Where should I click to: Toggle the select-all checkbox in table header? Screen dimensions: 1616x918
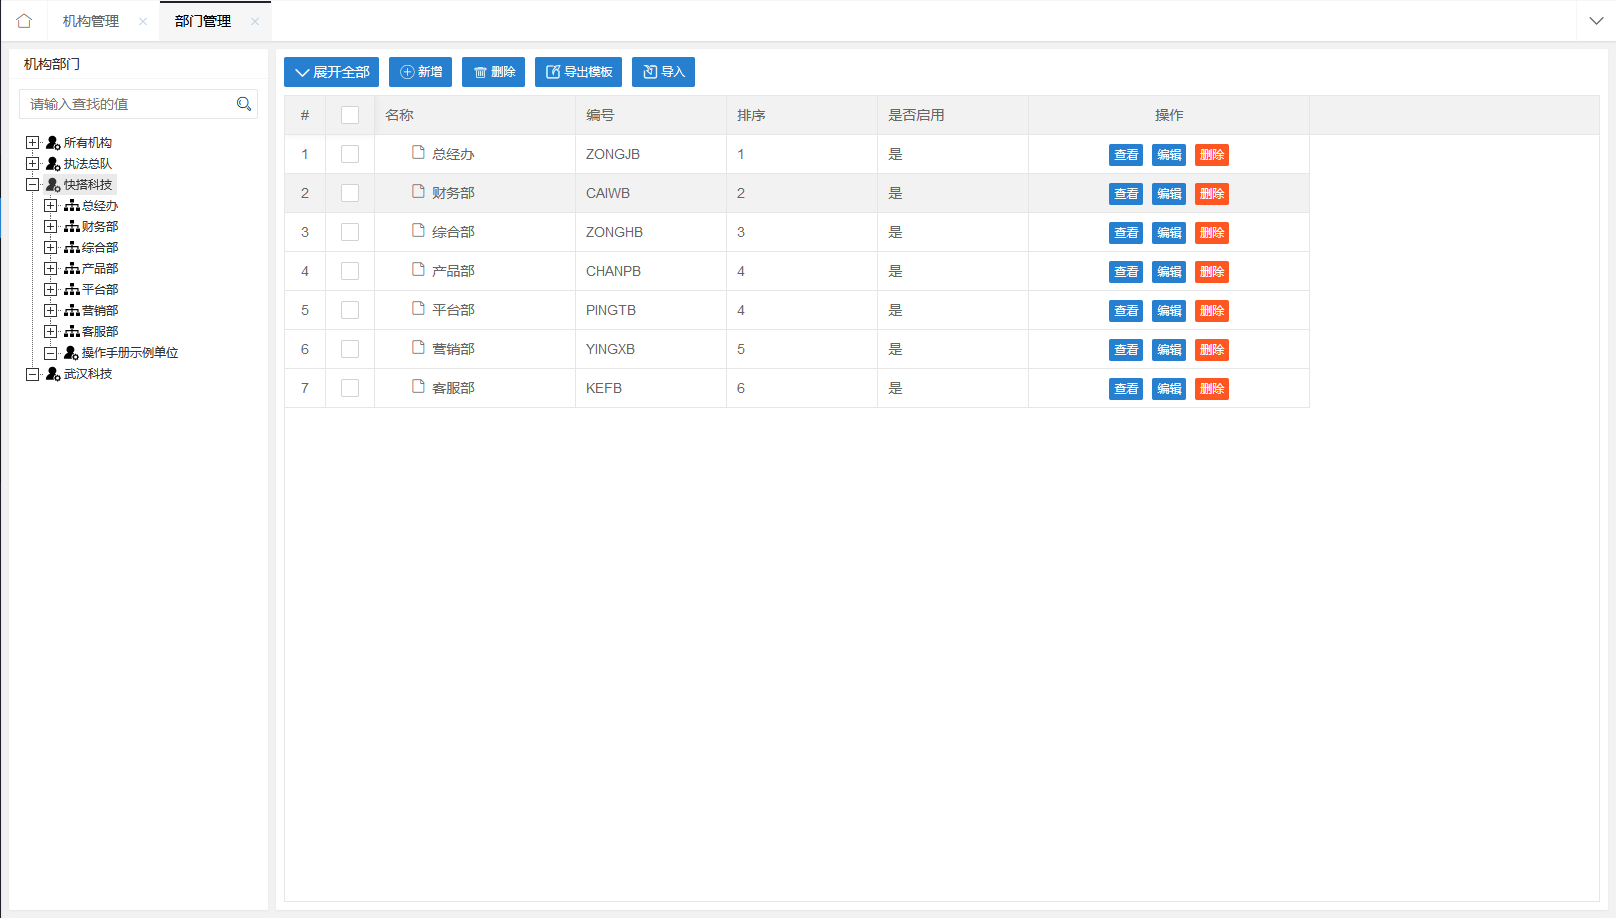[350, 115]
